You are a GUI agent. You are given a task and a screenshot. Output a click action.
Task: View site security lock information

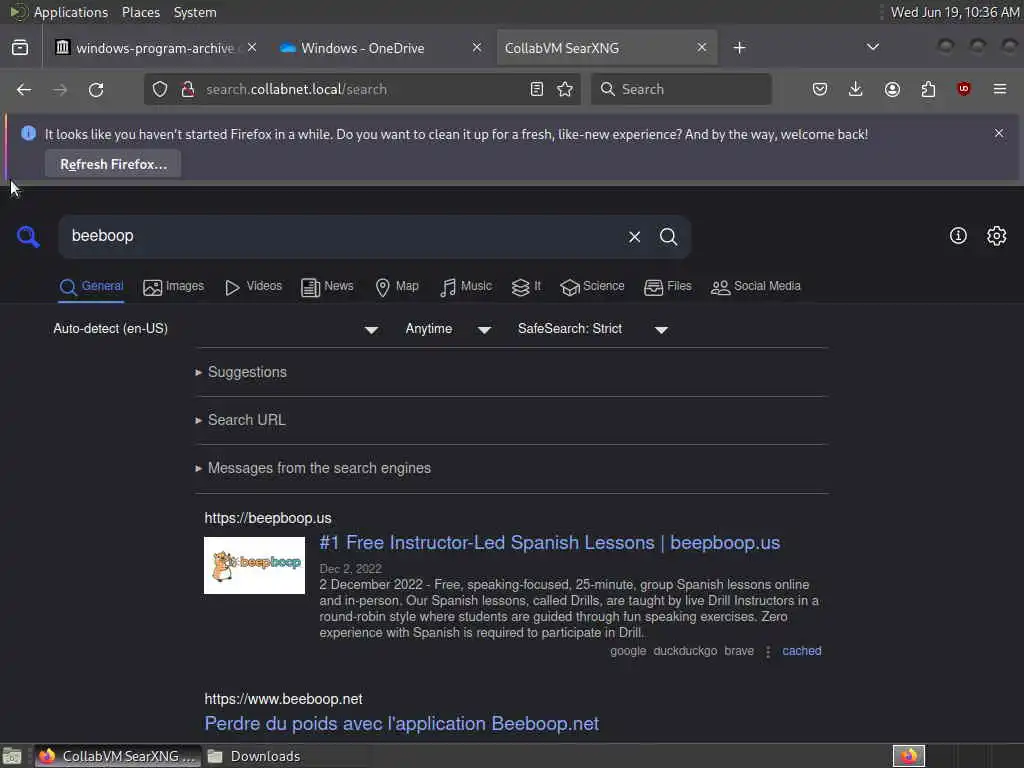tap(188, 89)
